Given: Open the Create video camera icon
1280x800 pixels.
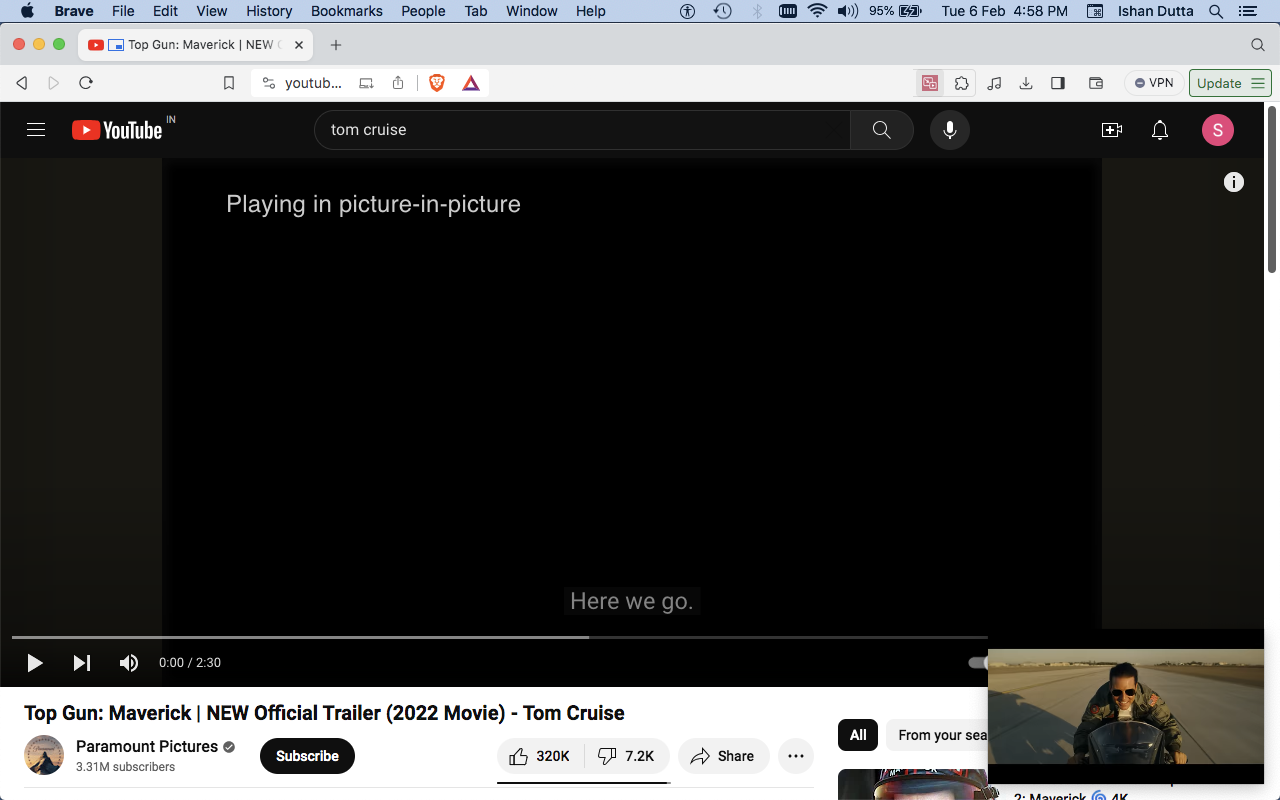Looking at the screenshot, I should (x=1111, y=130).
